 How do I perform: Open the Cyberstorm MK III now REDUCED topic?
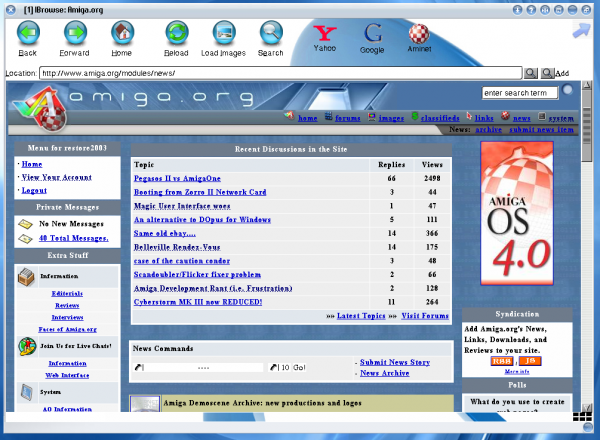[x=198, y=302]
